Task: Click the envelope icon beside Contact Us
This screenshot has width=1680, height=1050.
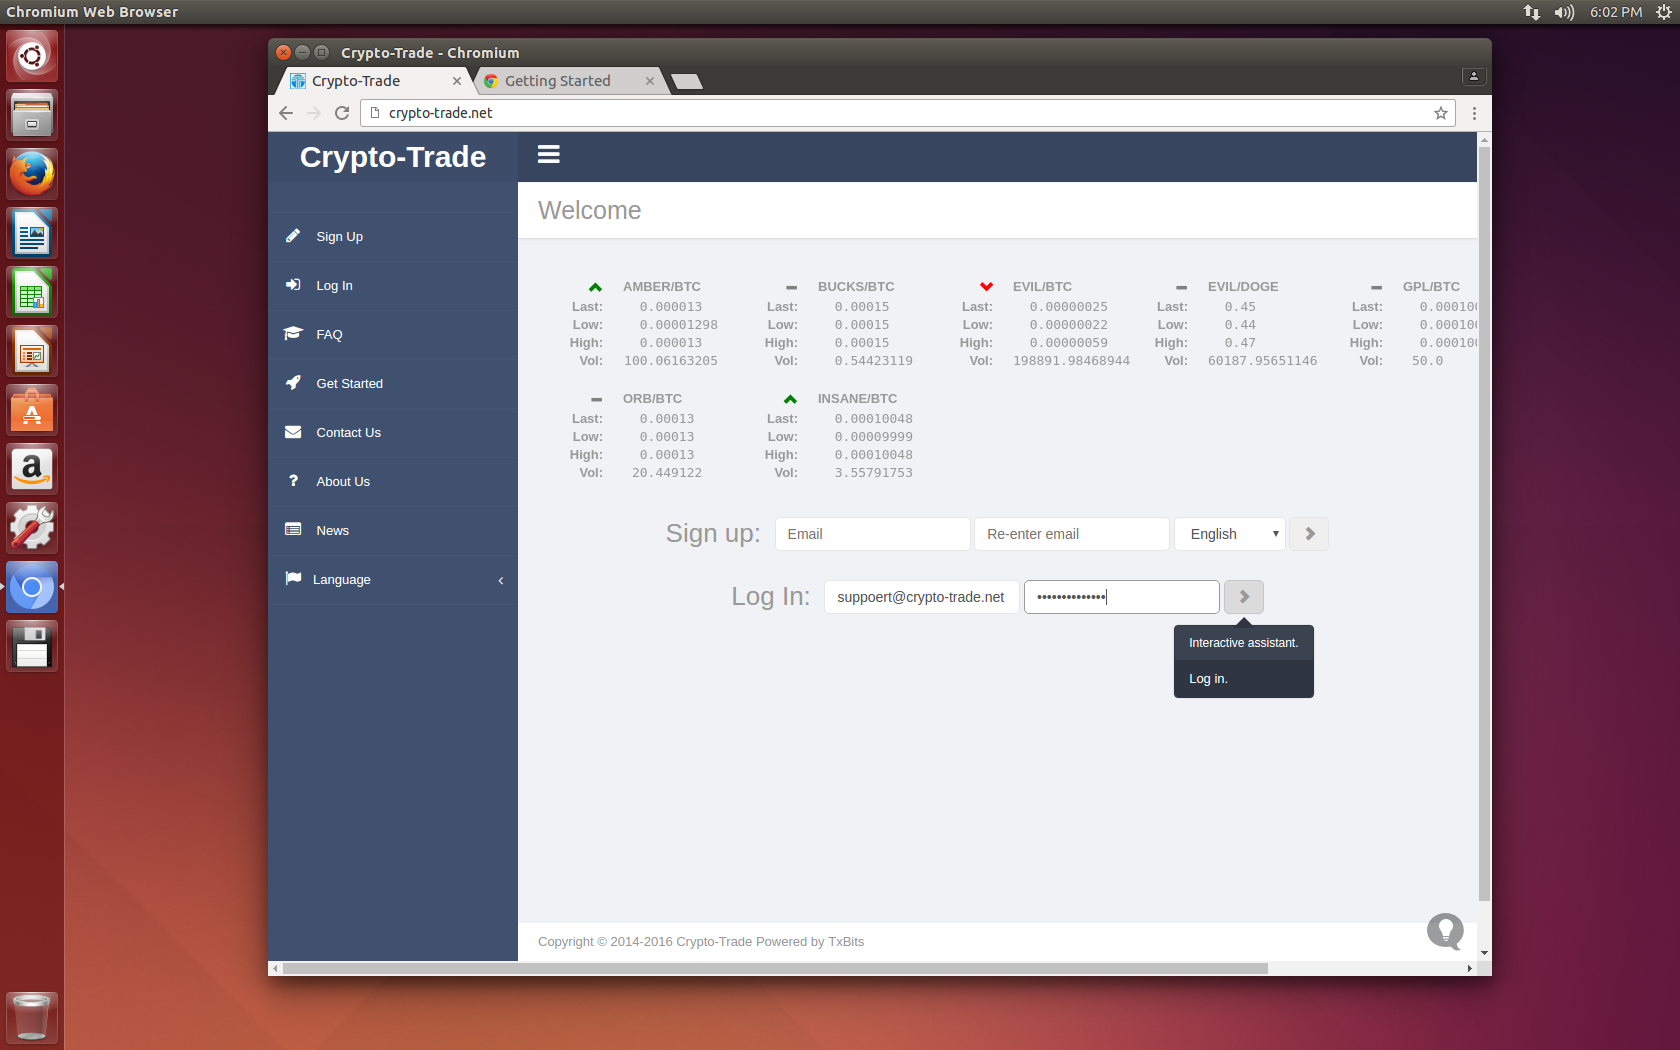Action: pyautogui.click(x=293, y=432)
